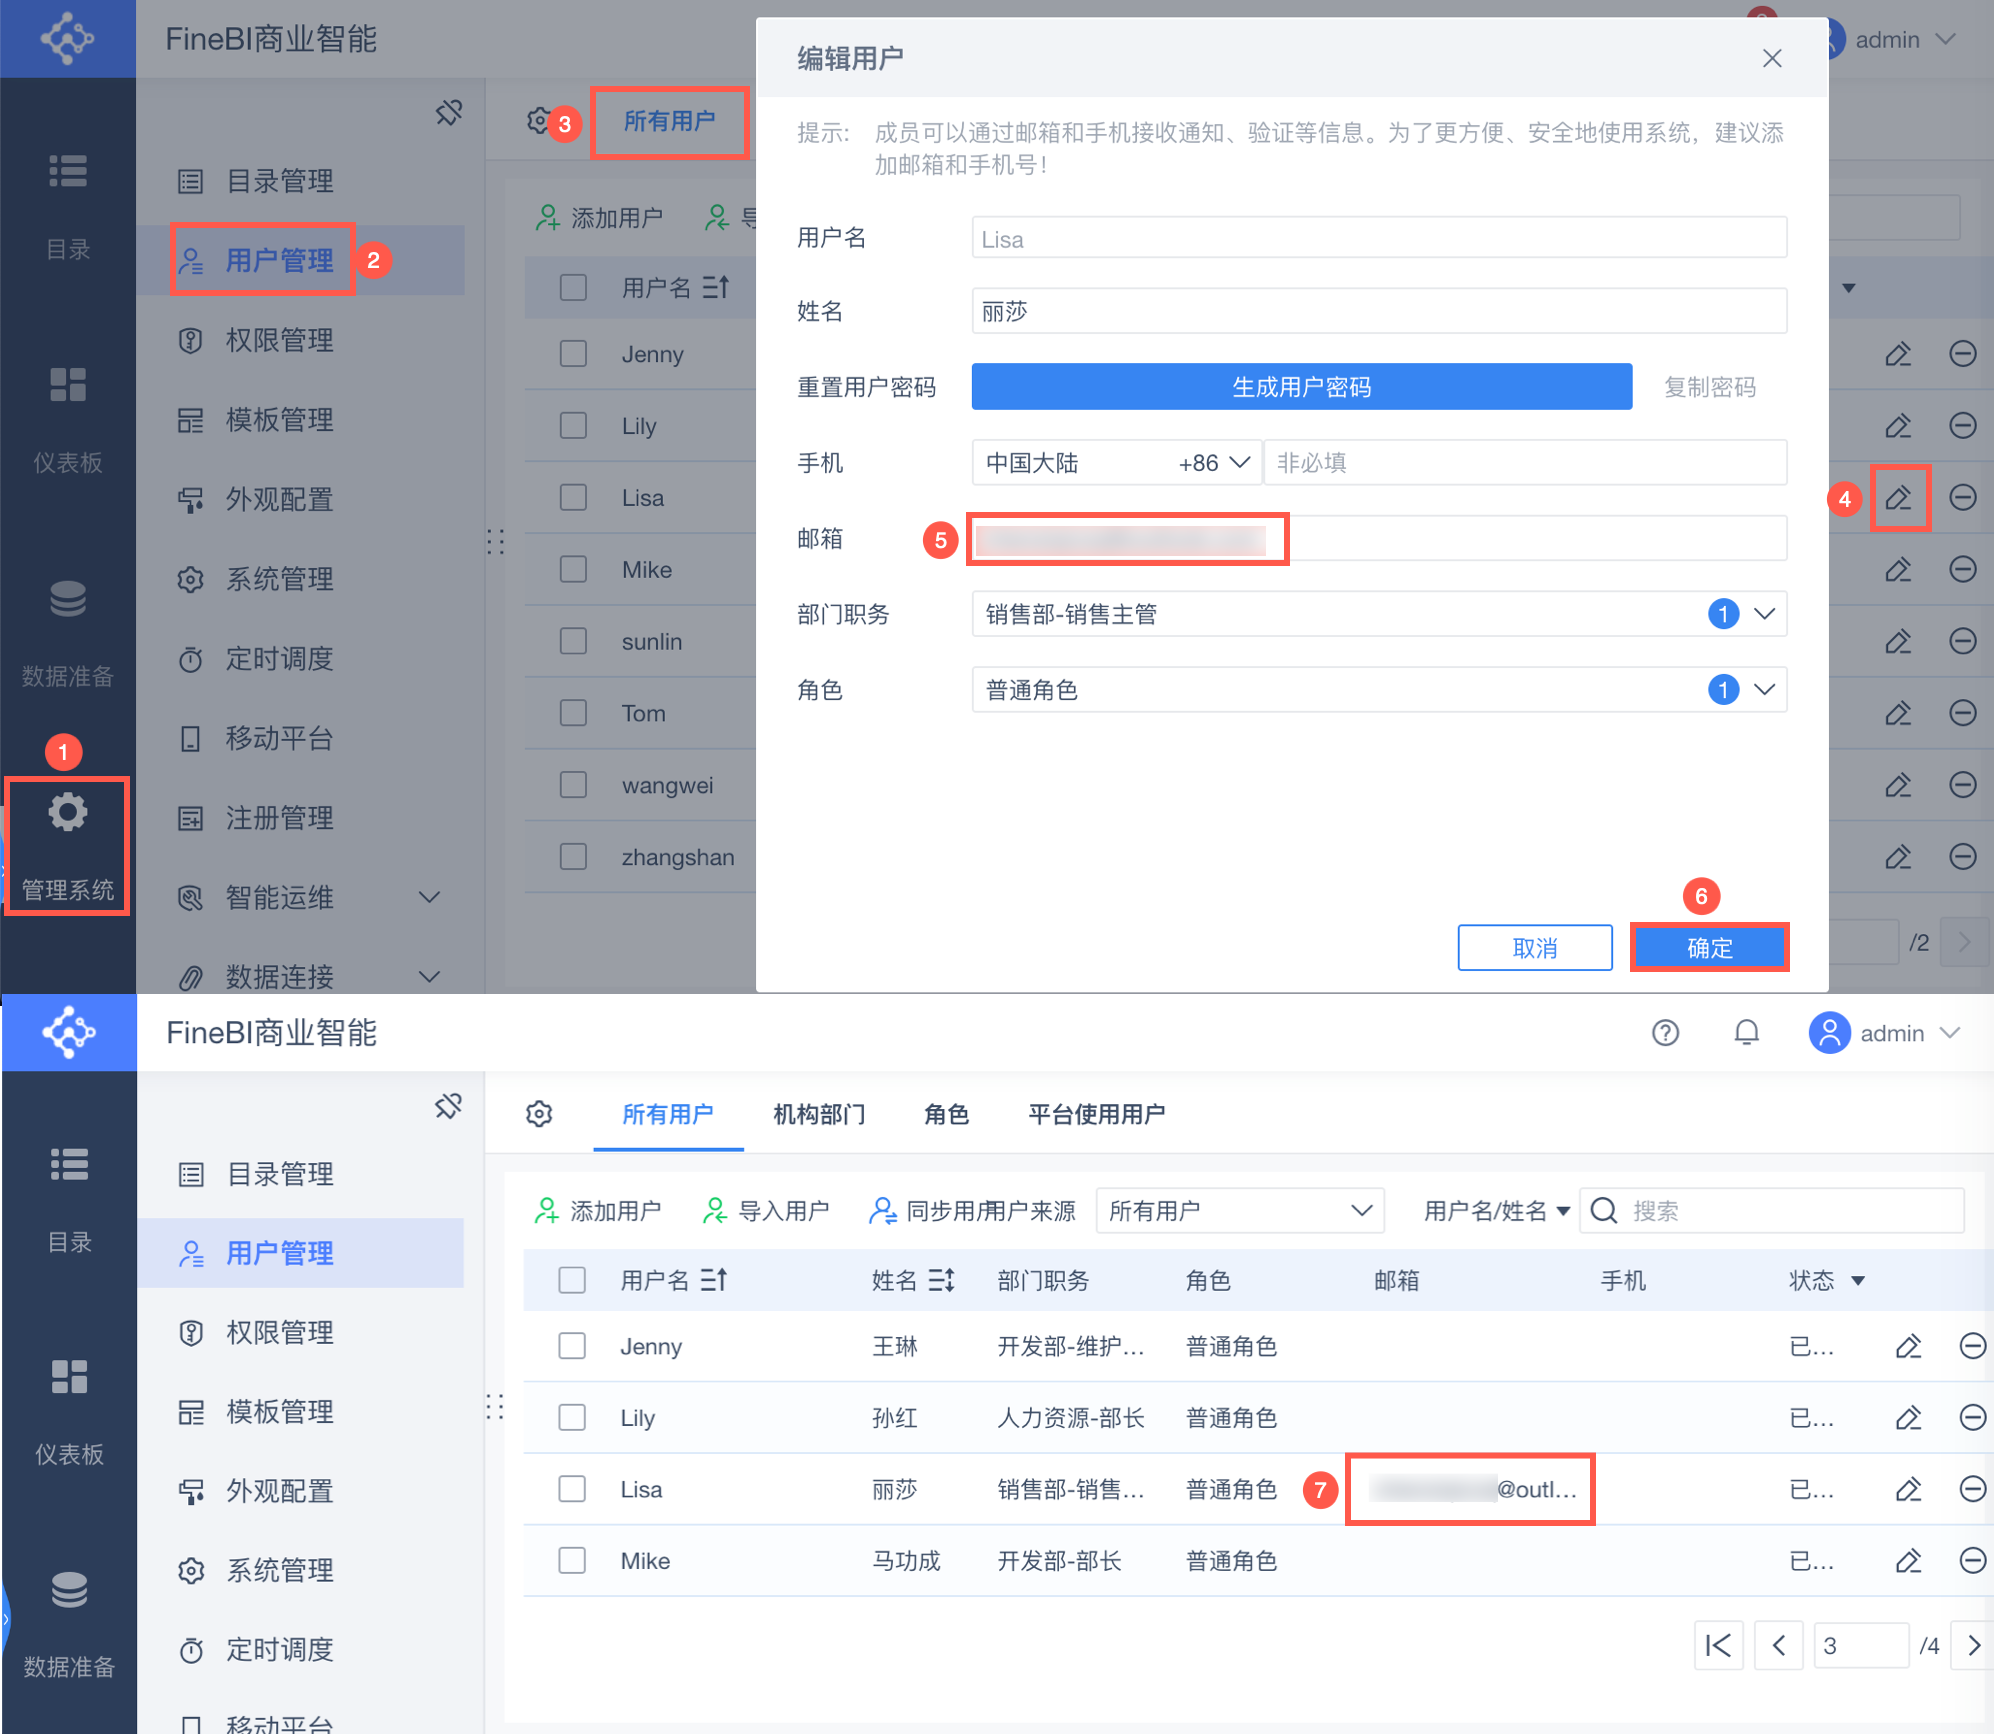This screenshot has width=1994, height=1734.
Task: Click the unpin sidebar icon in the lower panel
Action: (x=448, y=1106)
